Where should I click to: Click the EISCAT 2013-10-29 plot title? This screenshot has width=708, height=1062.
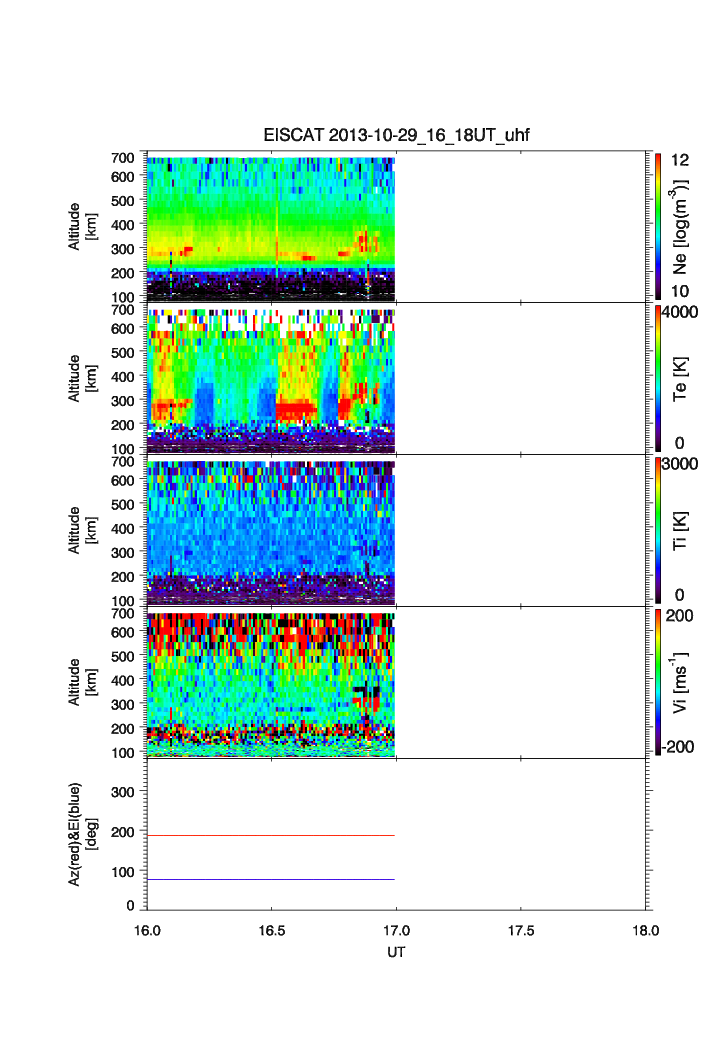click(x=400, y=135)
